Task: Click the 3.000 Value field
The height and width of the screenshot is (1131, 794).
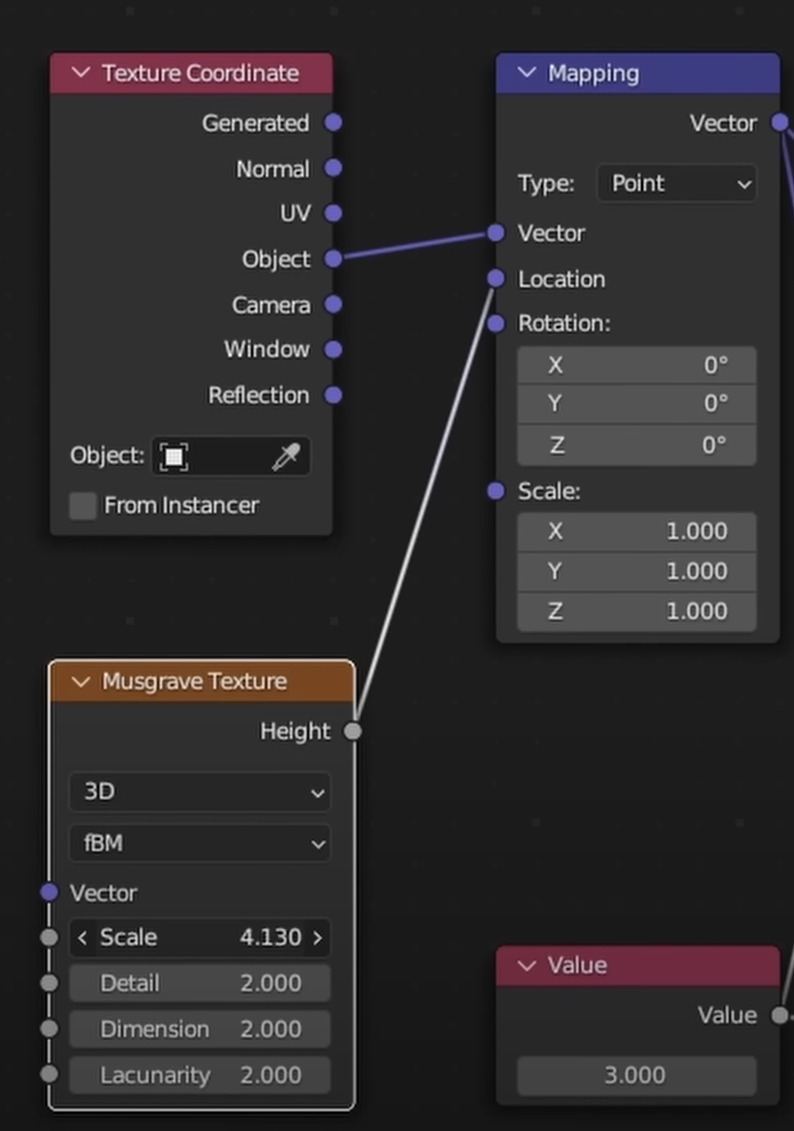Action: [636, 1075]
